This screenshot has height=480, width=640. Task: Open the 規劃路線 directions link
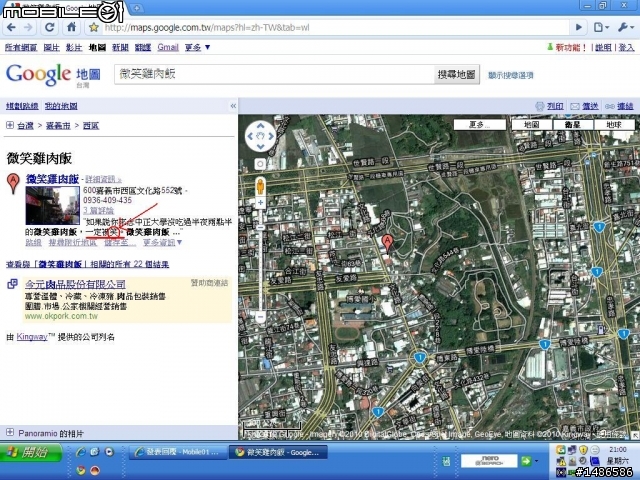point(22,106)
